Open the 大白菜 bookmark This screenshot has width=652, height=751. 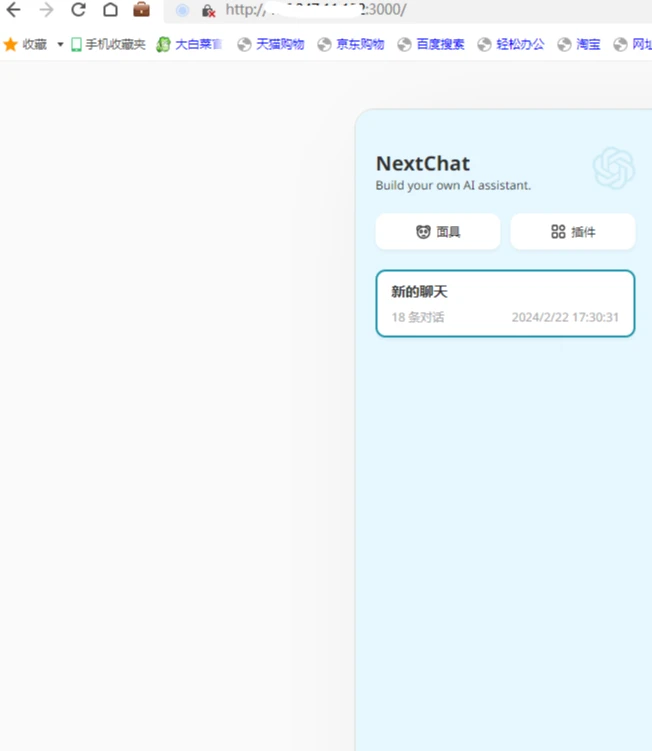click(190, 45)
